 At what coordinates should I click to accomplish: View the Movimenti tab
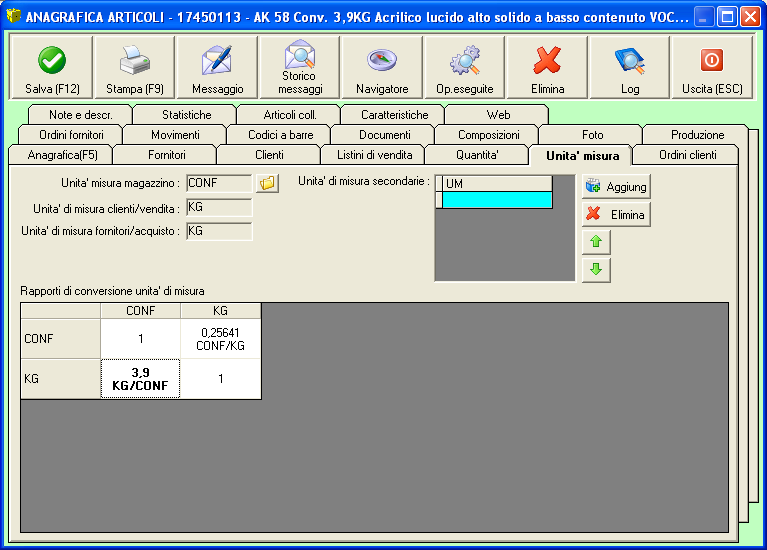tap(175, 135)
